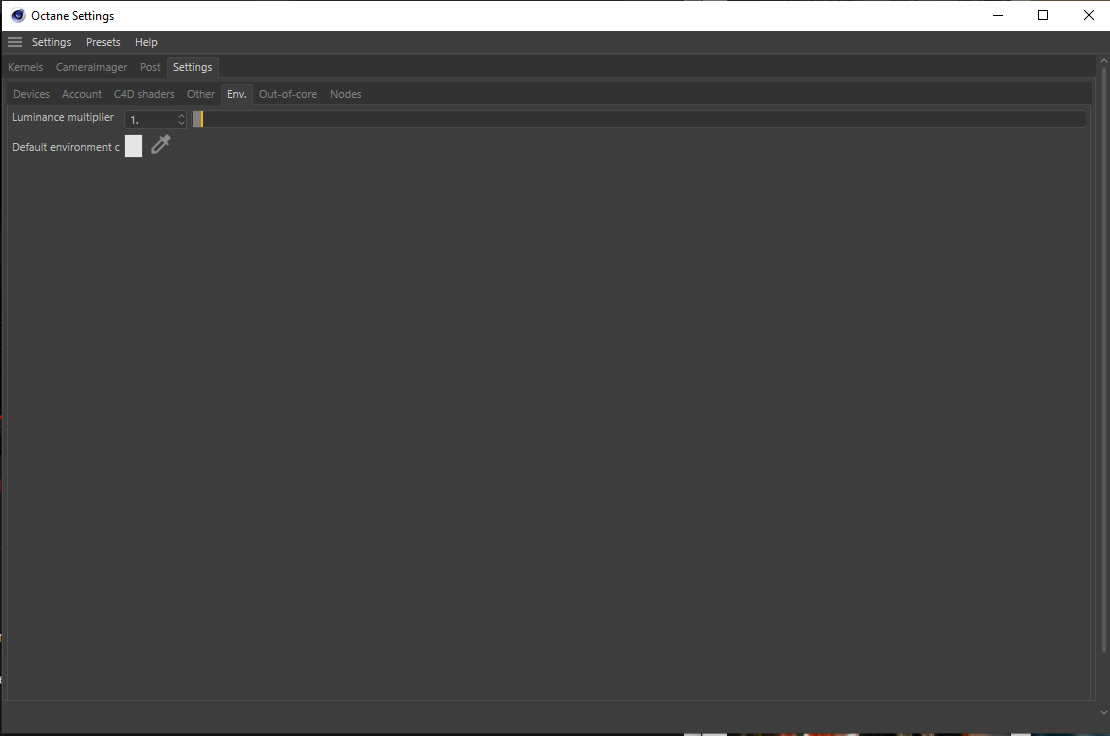This screenshot has width=1110, height=736.
Task: Click the scrollbar down arrow
Action: 1104,713
